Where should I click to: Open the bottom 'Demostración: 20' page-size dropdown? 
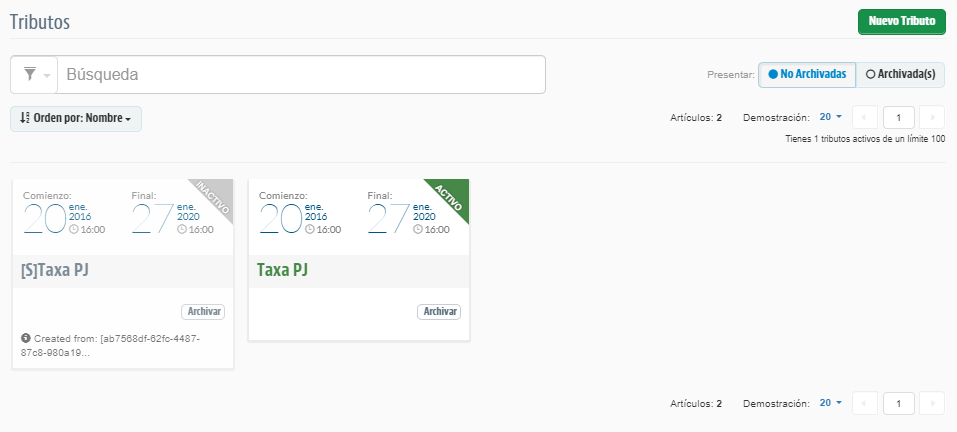(x=830, y=403)
